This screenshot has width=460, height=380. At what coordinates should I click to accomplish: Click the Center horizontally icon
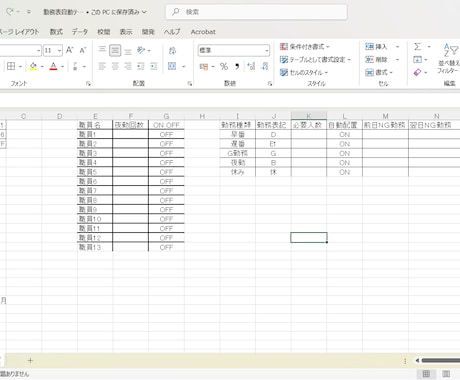[115, 66]
